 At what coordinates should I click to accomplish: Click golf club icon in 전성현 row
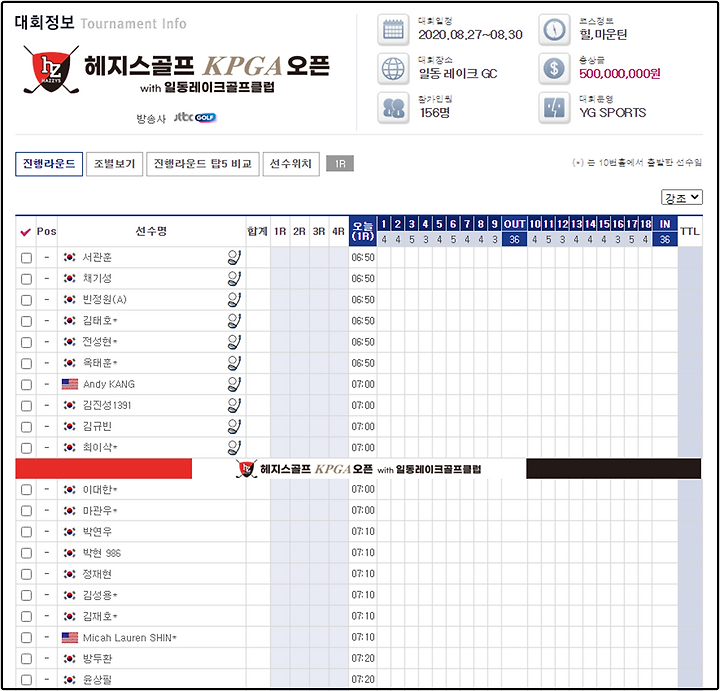tap(234, 342)
